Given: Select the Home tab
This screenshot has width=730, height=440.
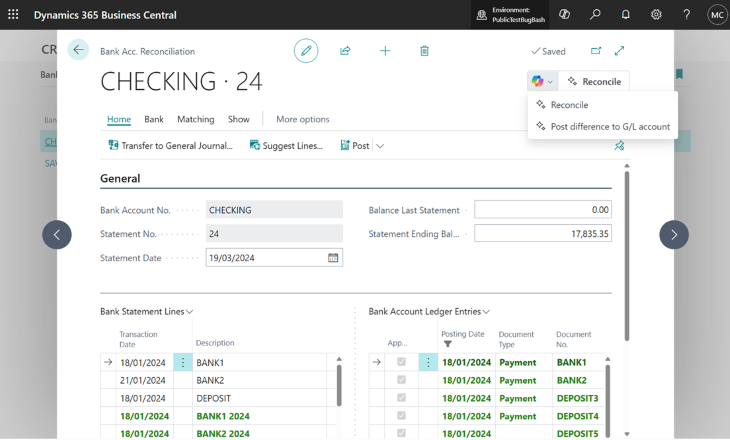Looking at the screenshot, I should (x=119, y=119).
